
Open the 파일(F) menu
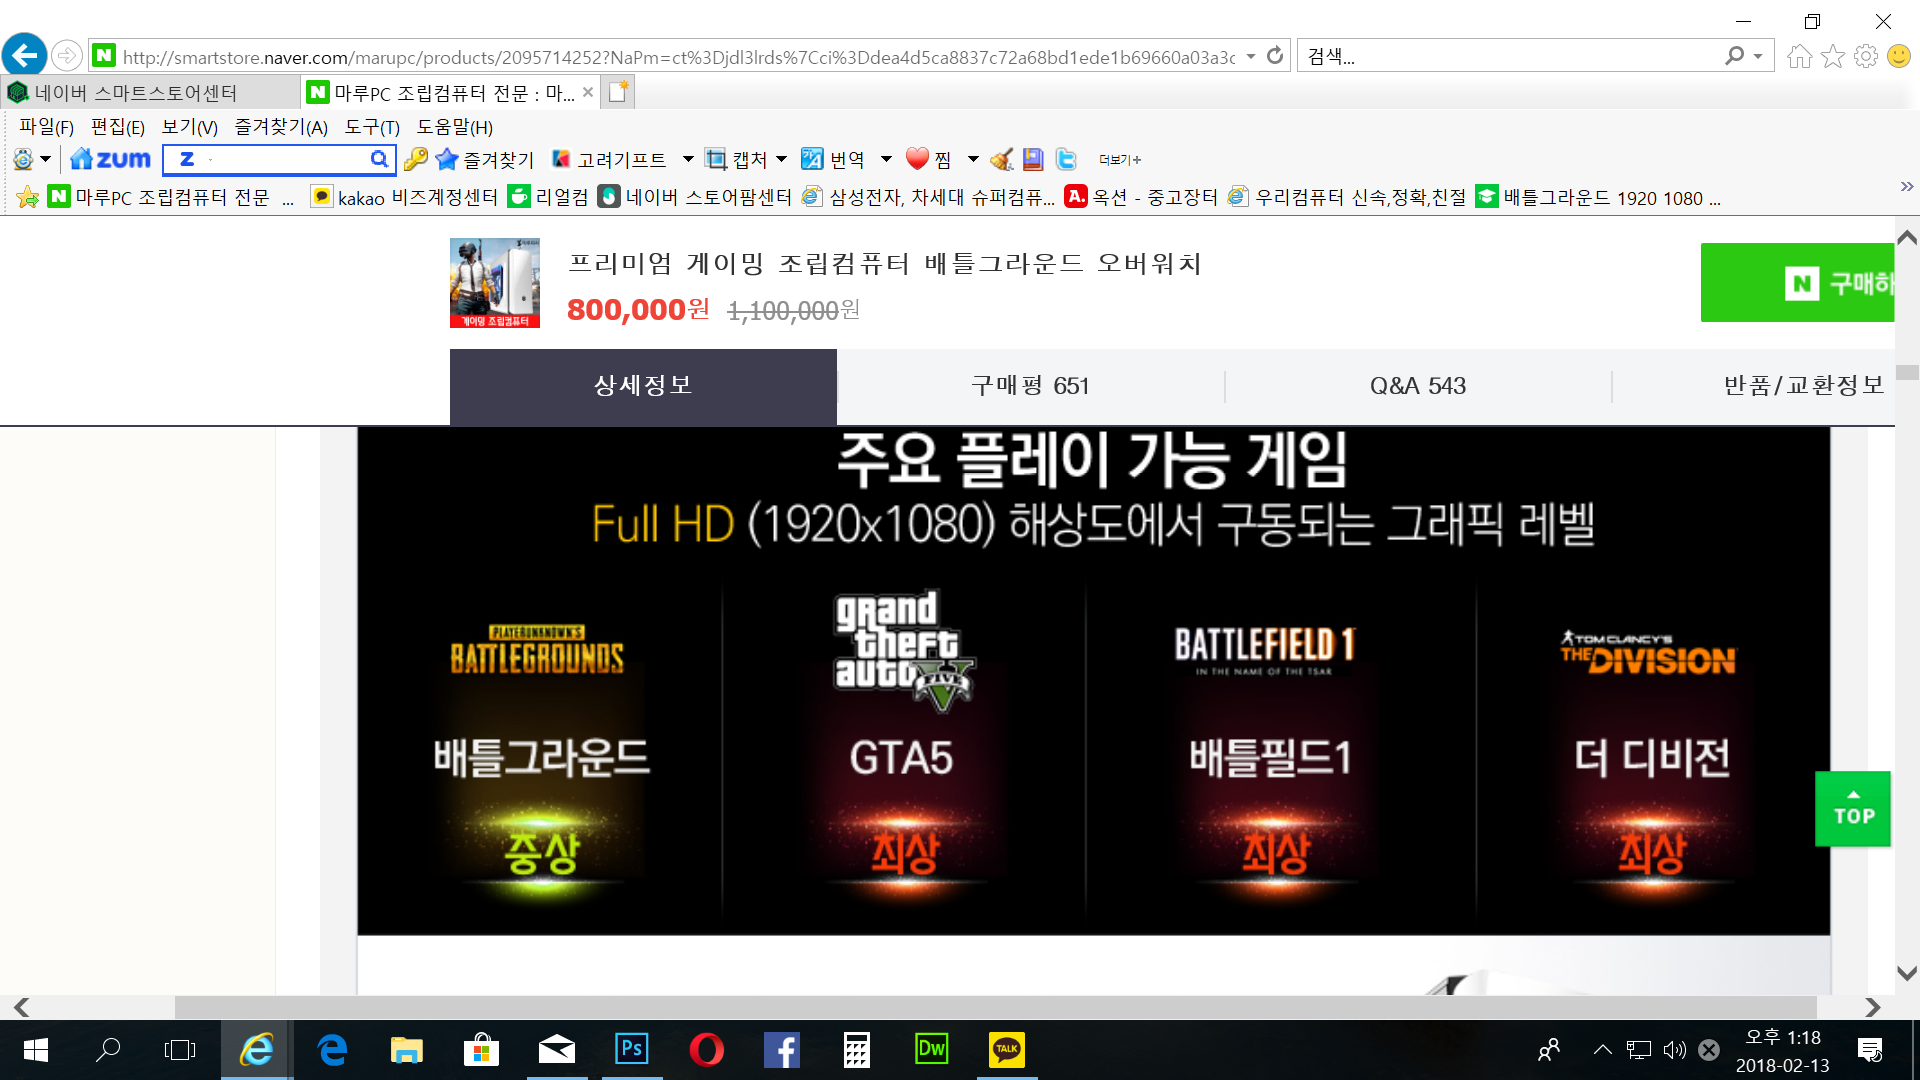click(46, 127)
